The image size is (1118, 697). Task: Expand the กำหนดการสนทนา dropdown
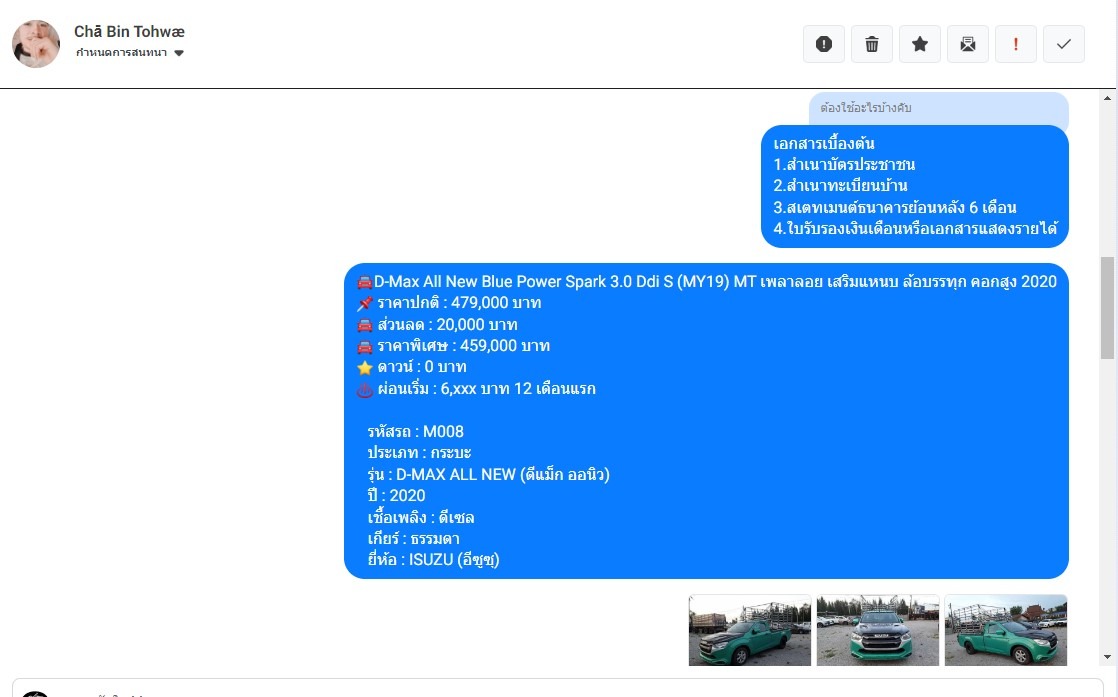[x=130, y=53]
